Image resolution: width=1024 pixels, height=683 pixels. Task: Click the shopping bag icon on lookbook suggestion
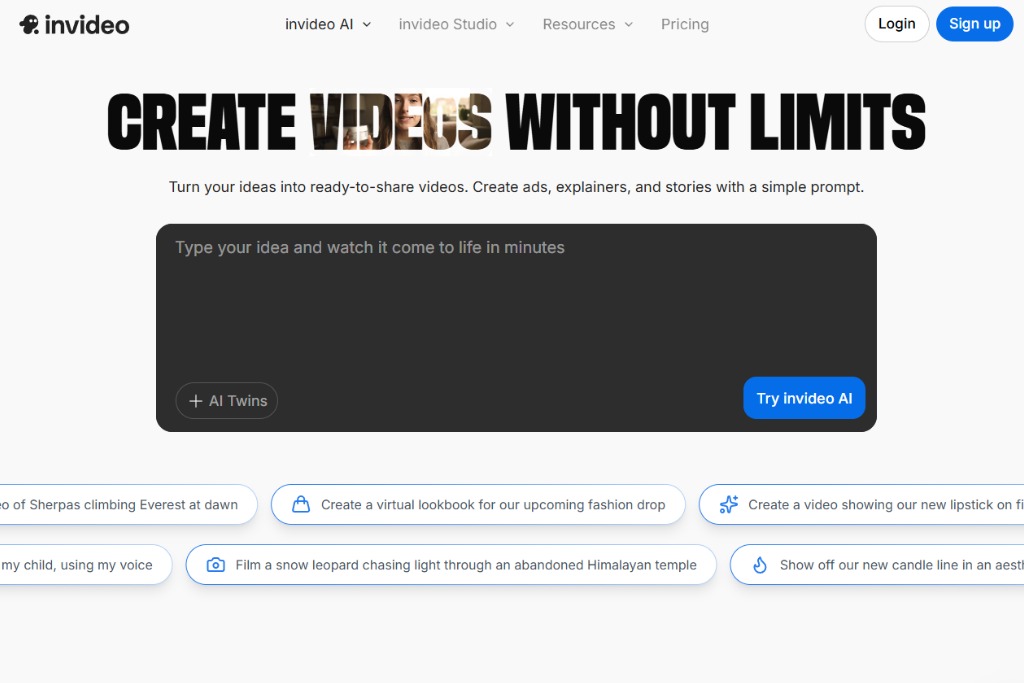(x=301, y=505)
